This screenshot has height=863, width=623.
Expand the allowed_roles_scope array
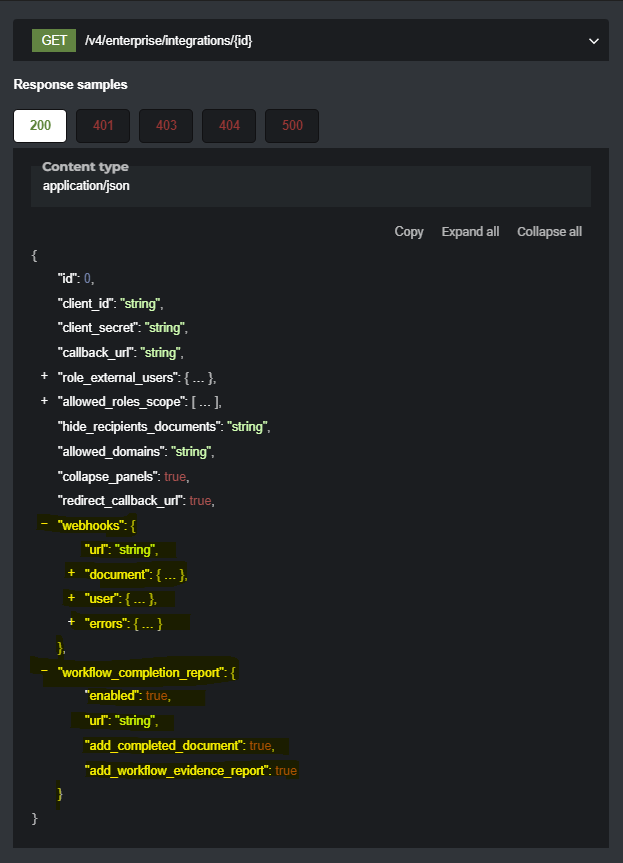coord(44,401)
